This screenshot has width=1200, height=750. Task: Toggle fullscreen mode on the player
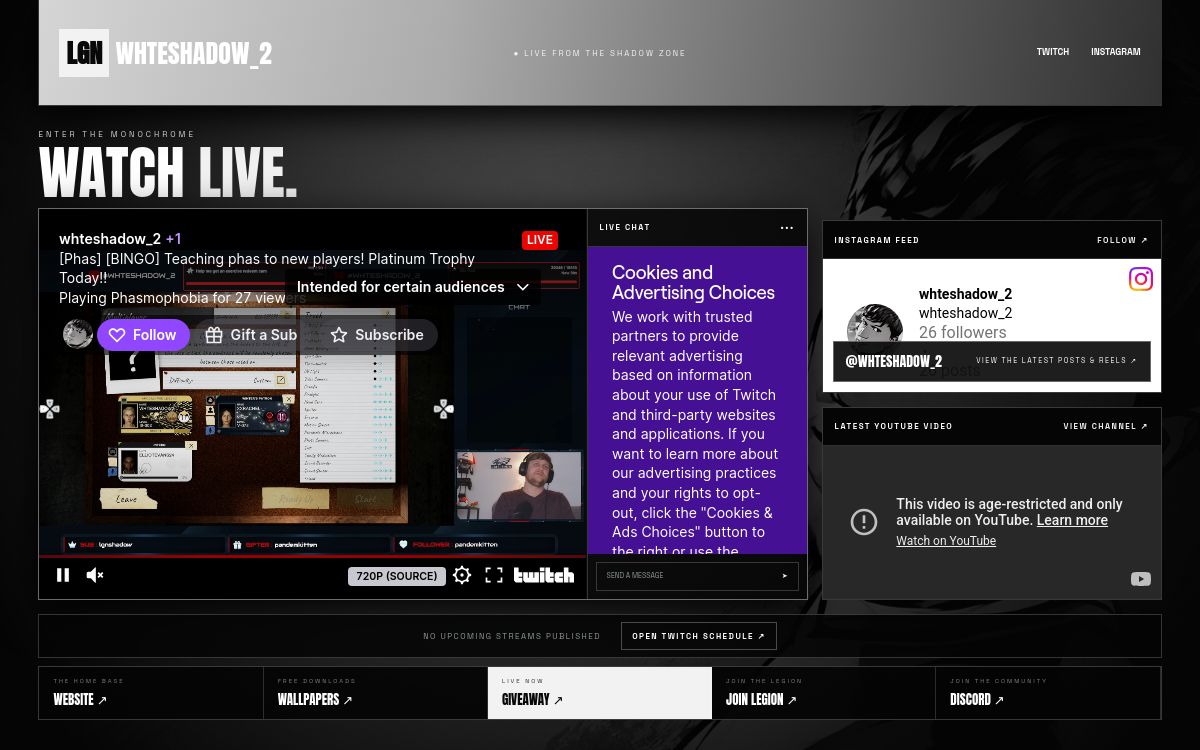click(494, 575)
